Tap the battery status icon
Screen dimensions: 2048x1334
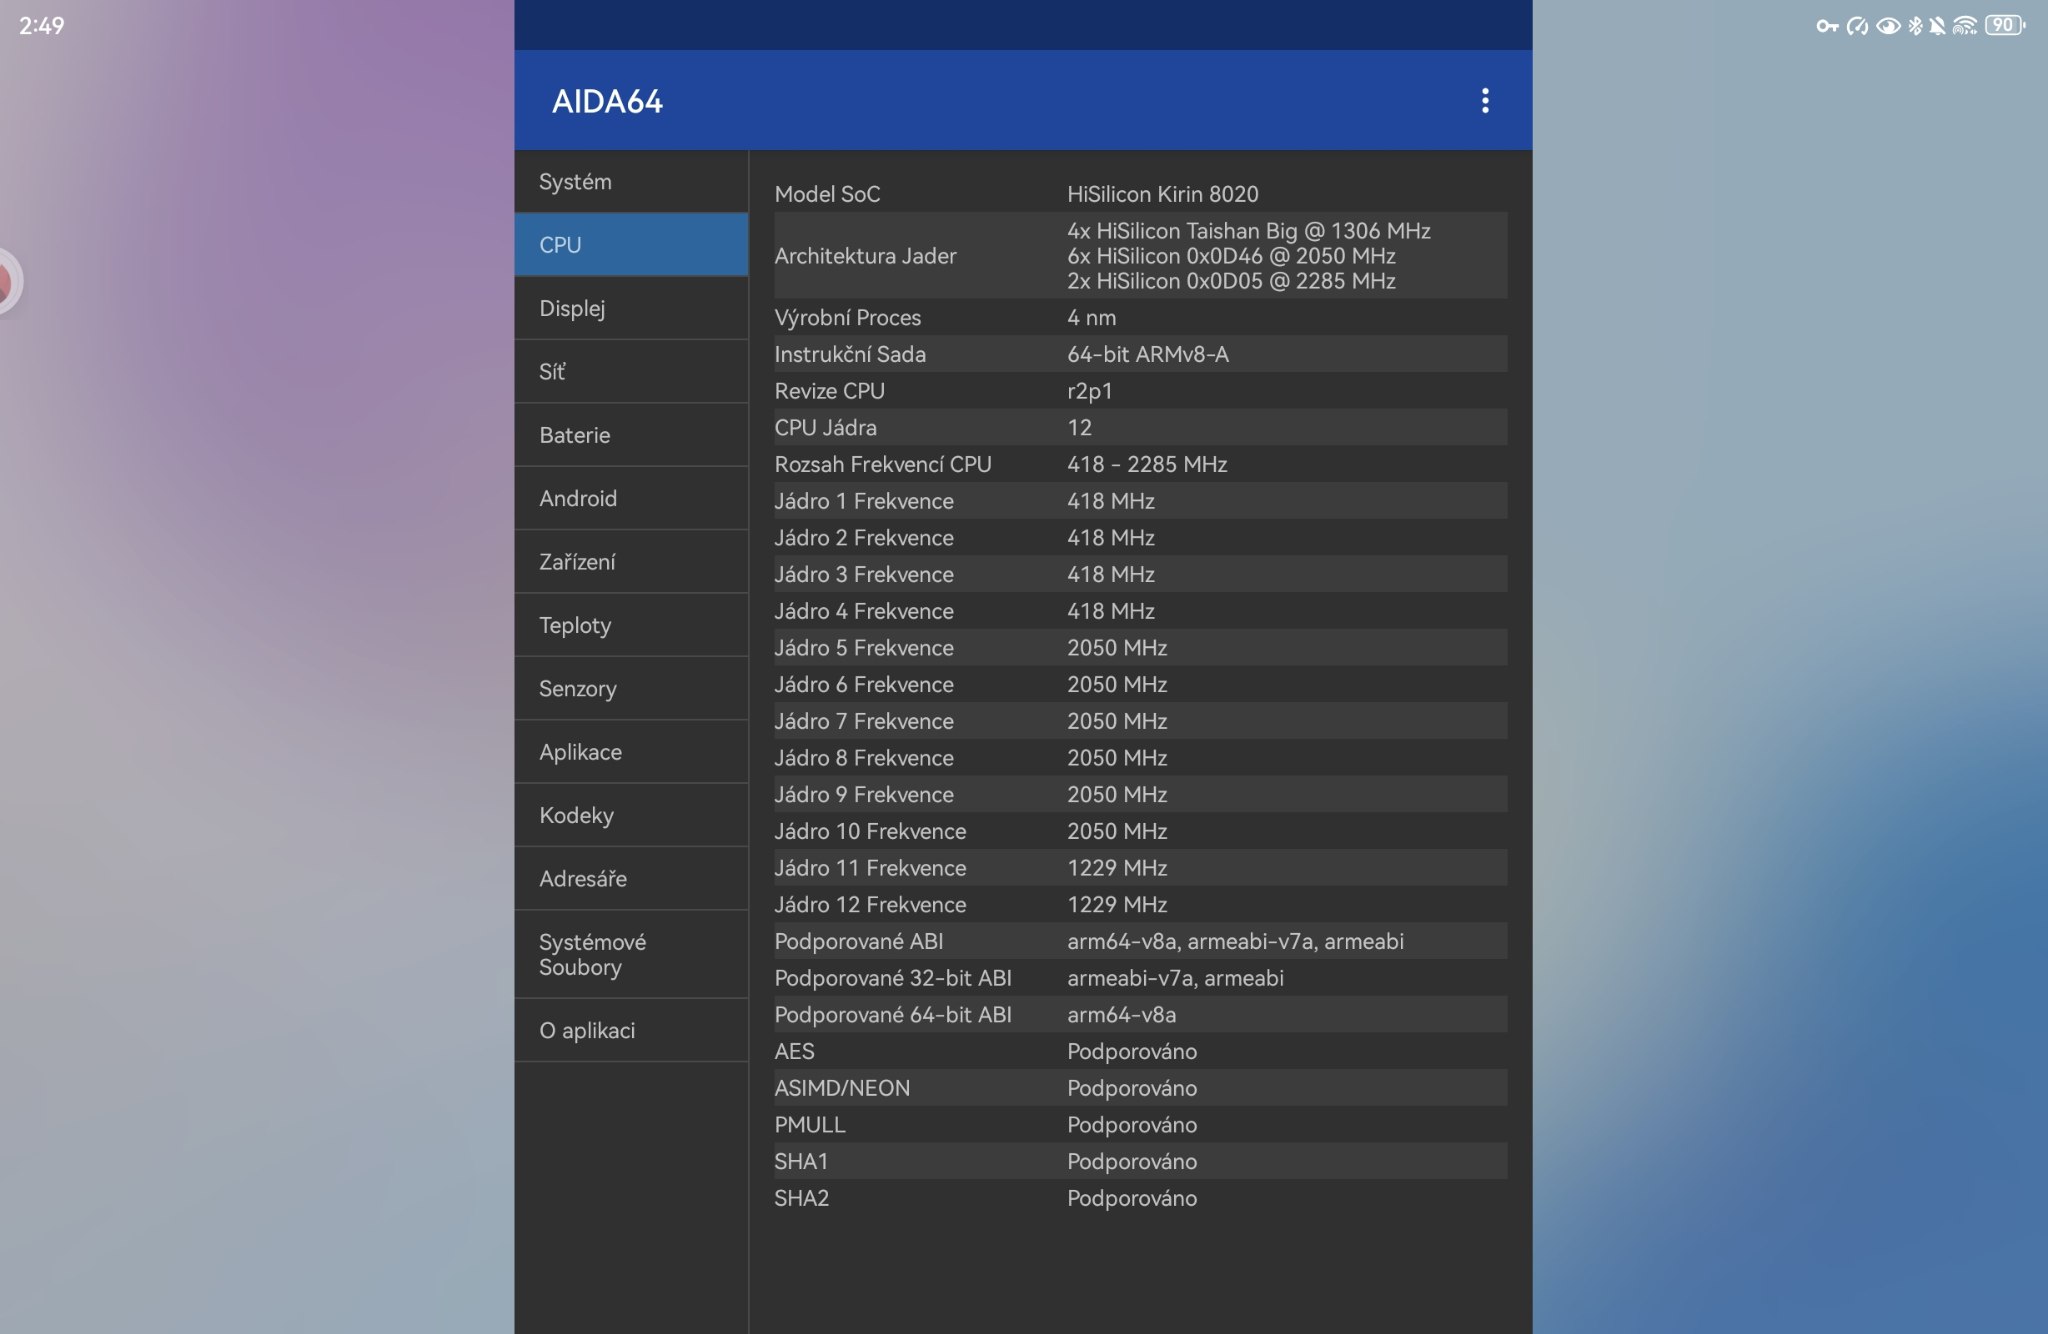tap(2004, 26)
